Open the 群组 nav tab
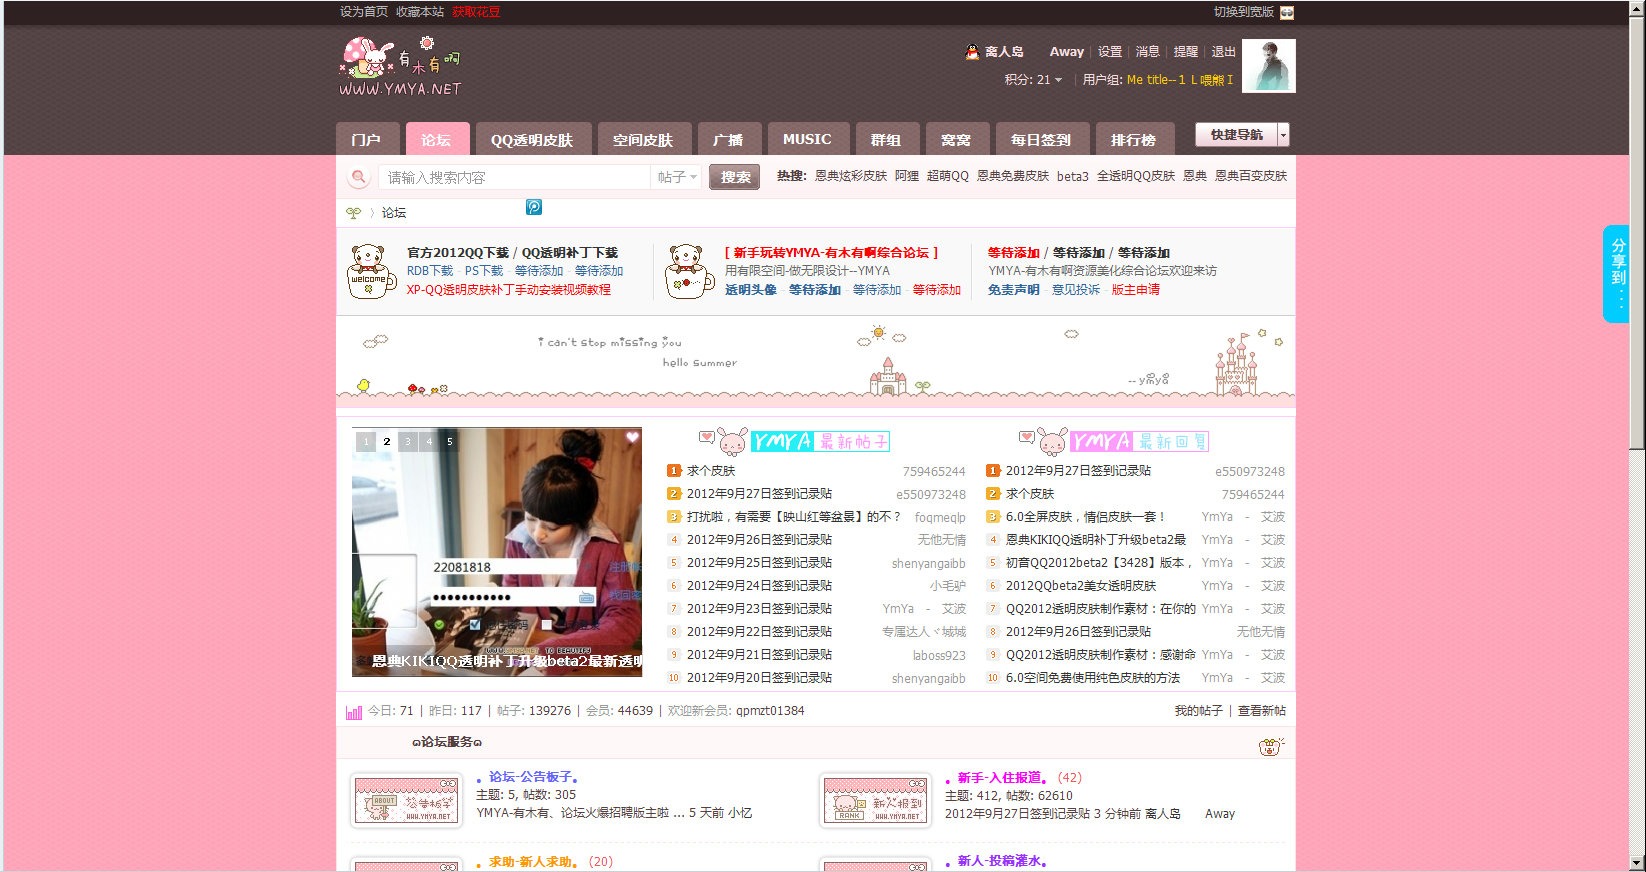The image size is (1646, 872). 886,139
